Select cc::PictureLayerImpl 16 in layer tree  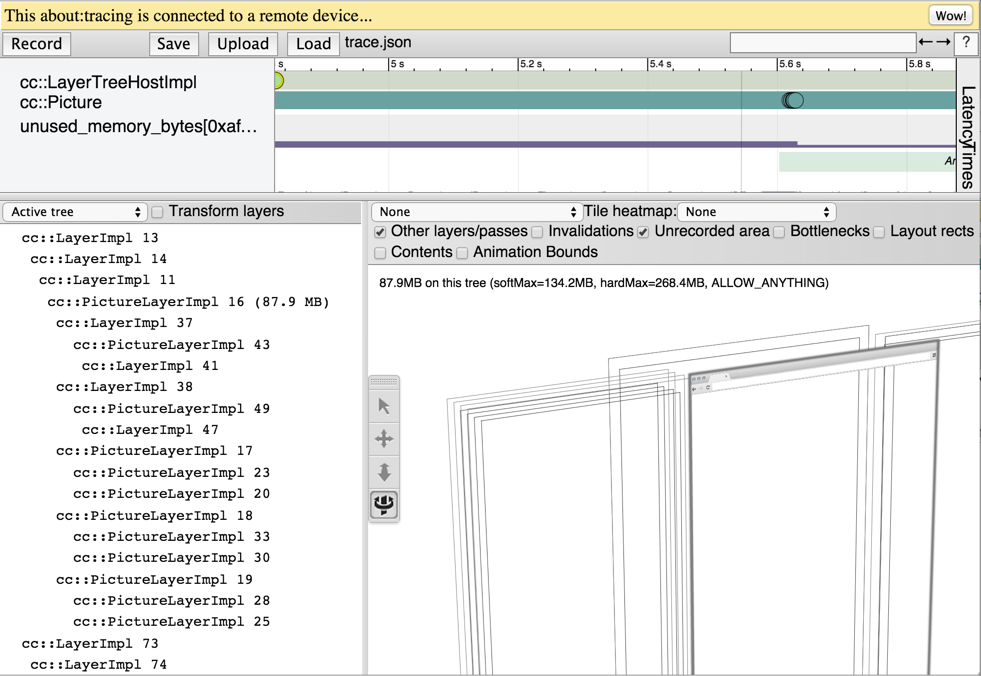(188, 302)
